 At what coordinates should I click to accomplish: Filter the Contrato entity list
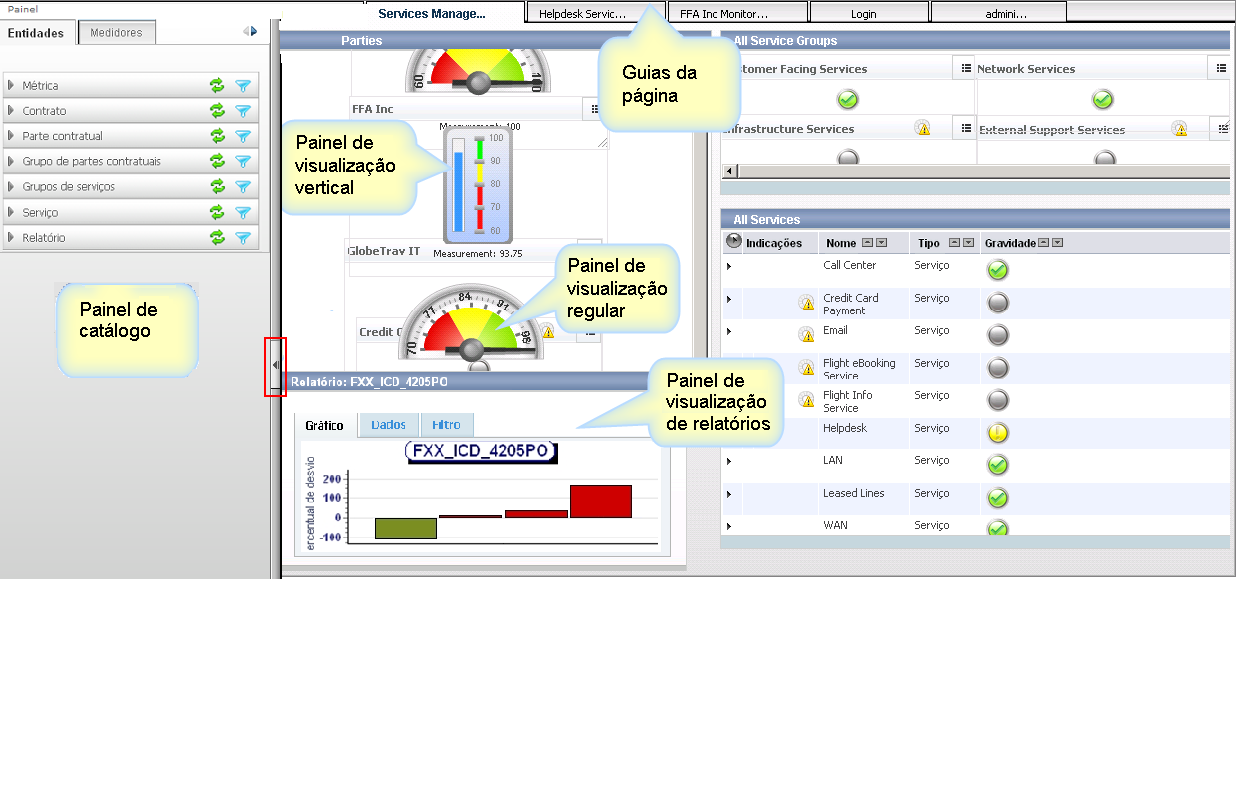pos(242,111)
